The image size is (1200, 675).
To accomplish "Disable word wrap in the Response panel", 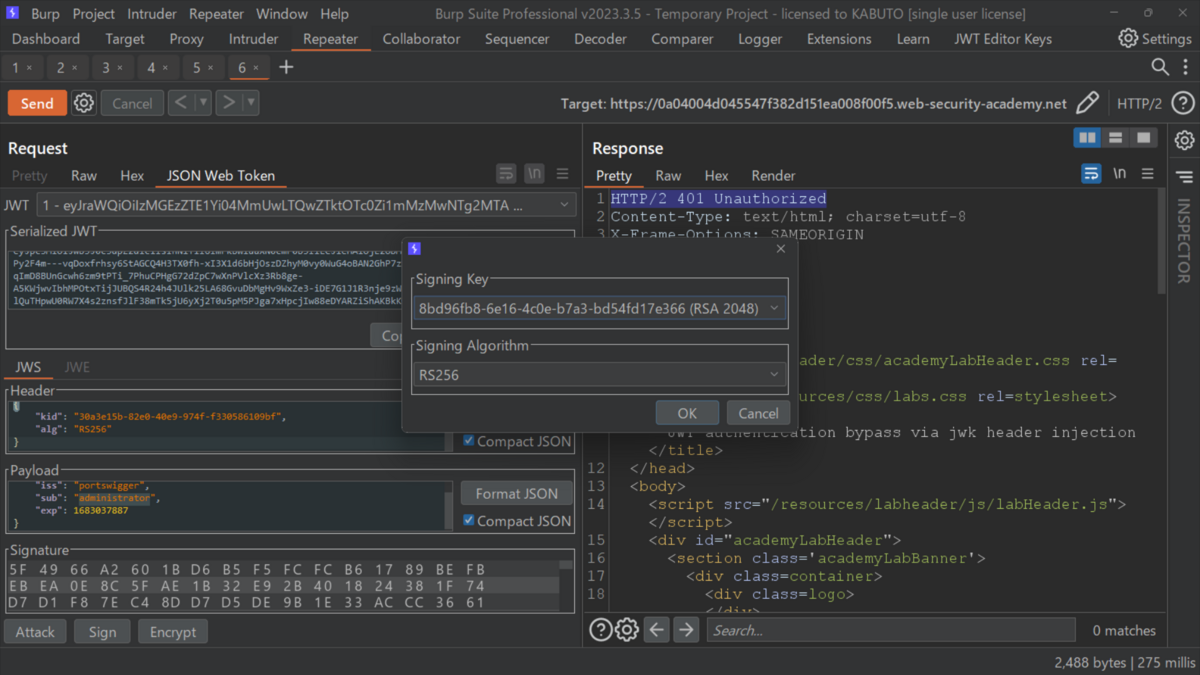I will 1090,173.
